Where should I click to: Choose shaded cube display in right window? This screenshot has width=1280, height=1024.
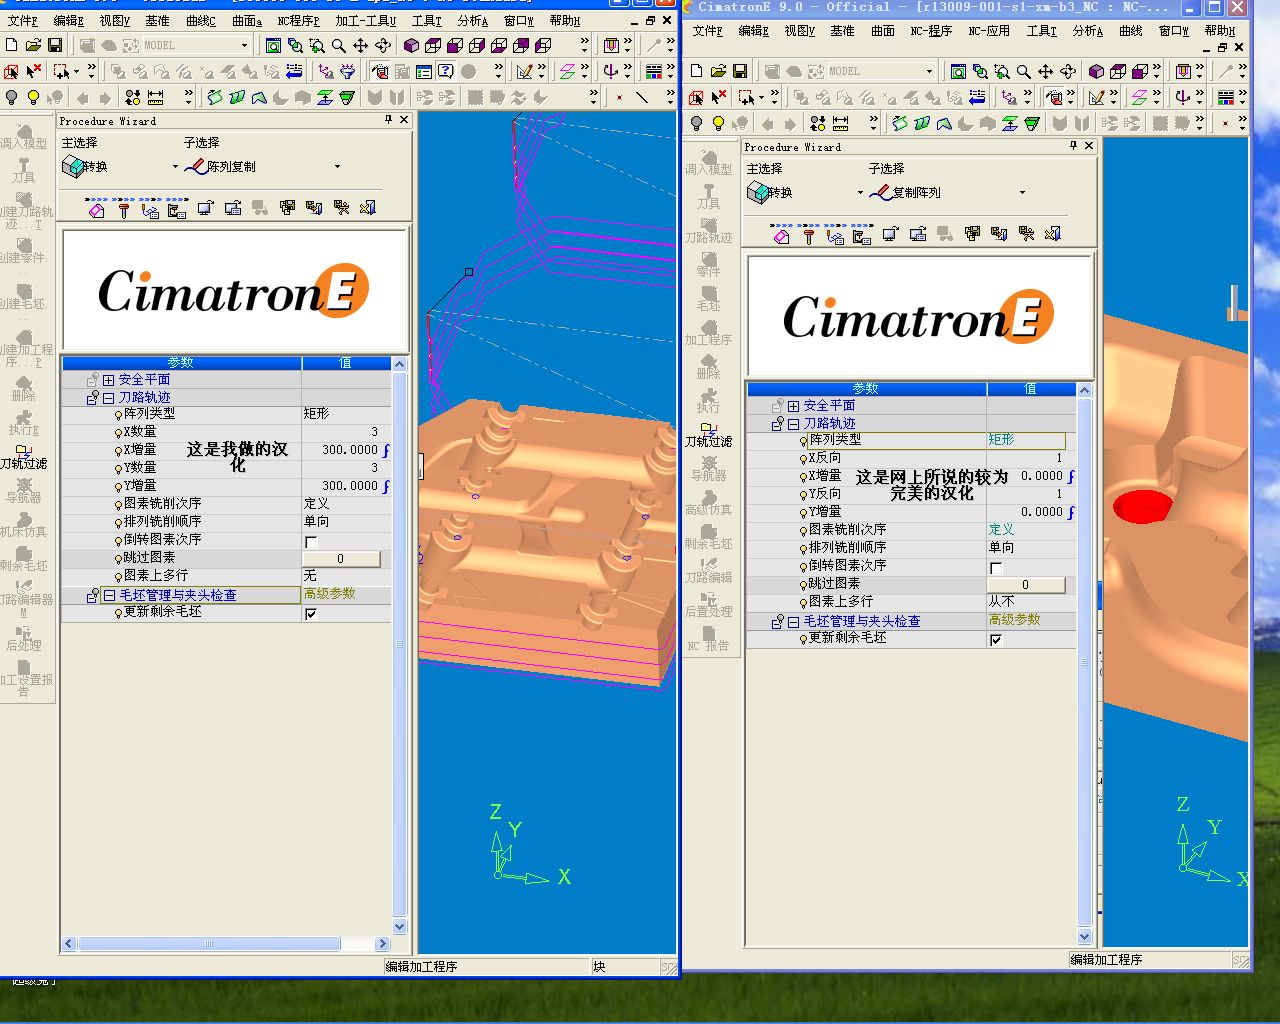[1096, 71]
